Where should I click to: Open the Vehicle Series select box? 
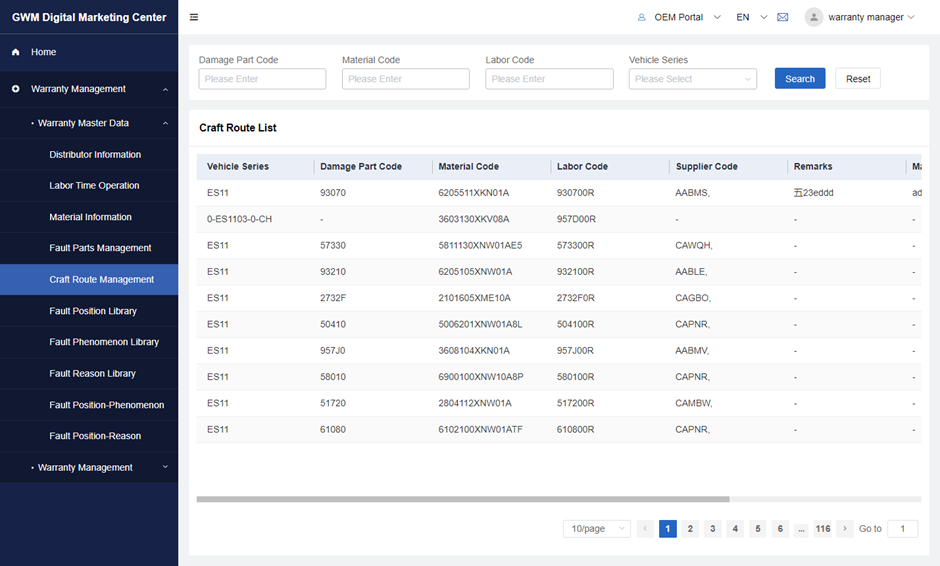[x=692, y=79]
